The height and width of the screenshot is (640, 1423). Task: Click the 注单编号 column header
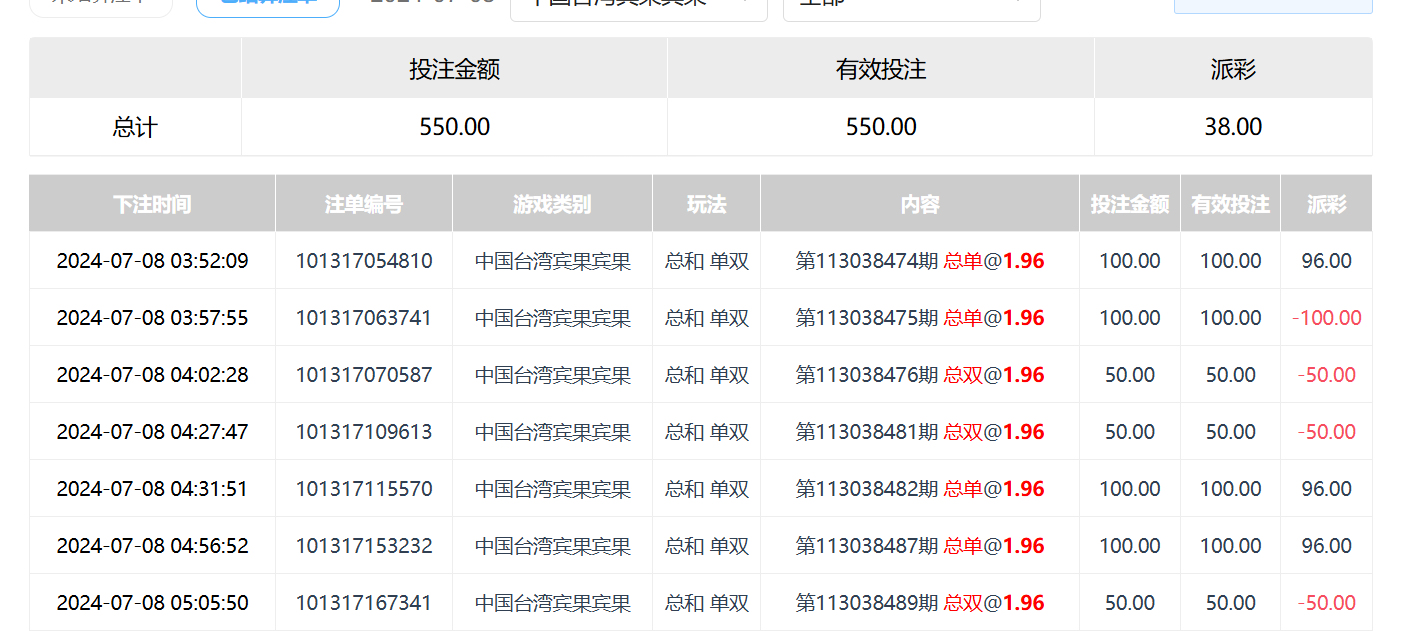[x=364, y=204]
